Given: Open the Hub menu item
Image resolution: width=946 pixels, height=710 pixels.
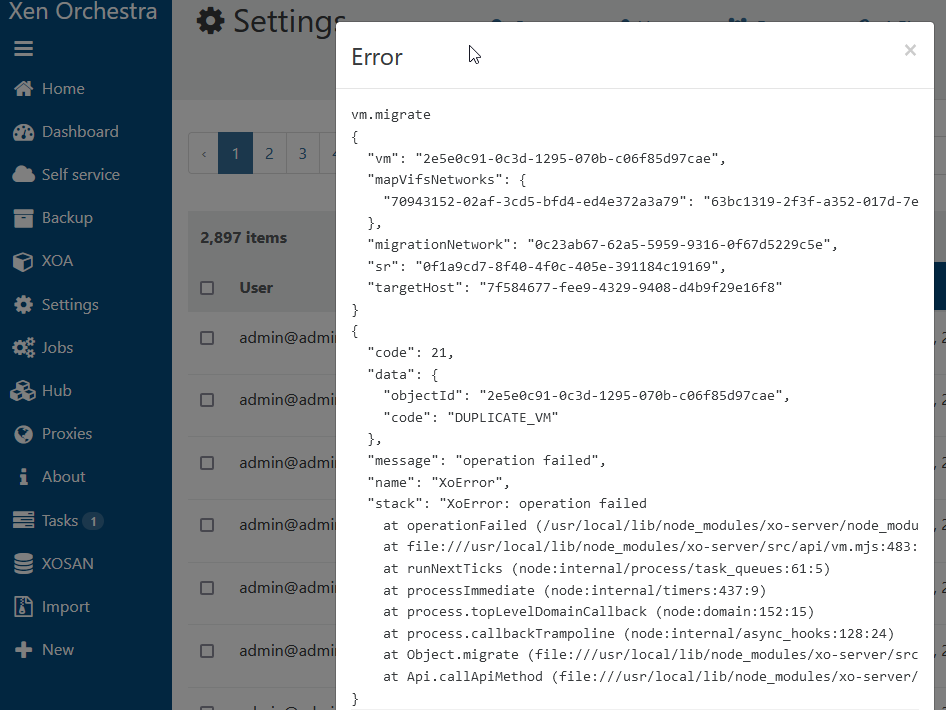Looking at the screenshot, I should [57, 391].
